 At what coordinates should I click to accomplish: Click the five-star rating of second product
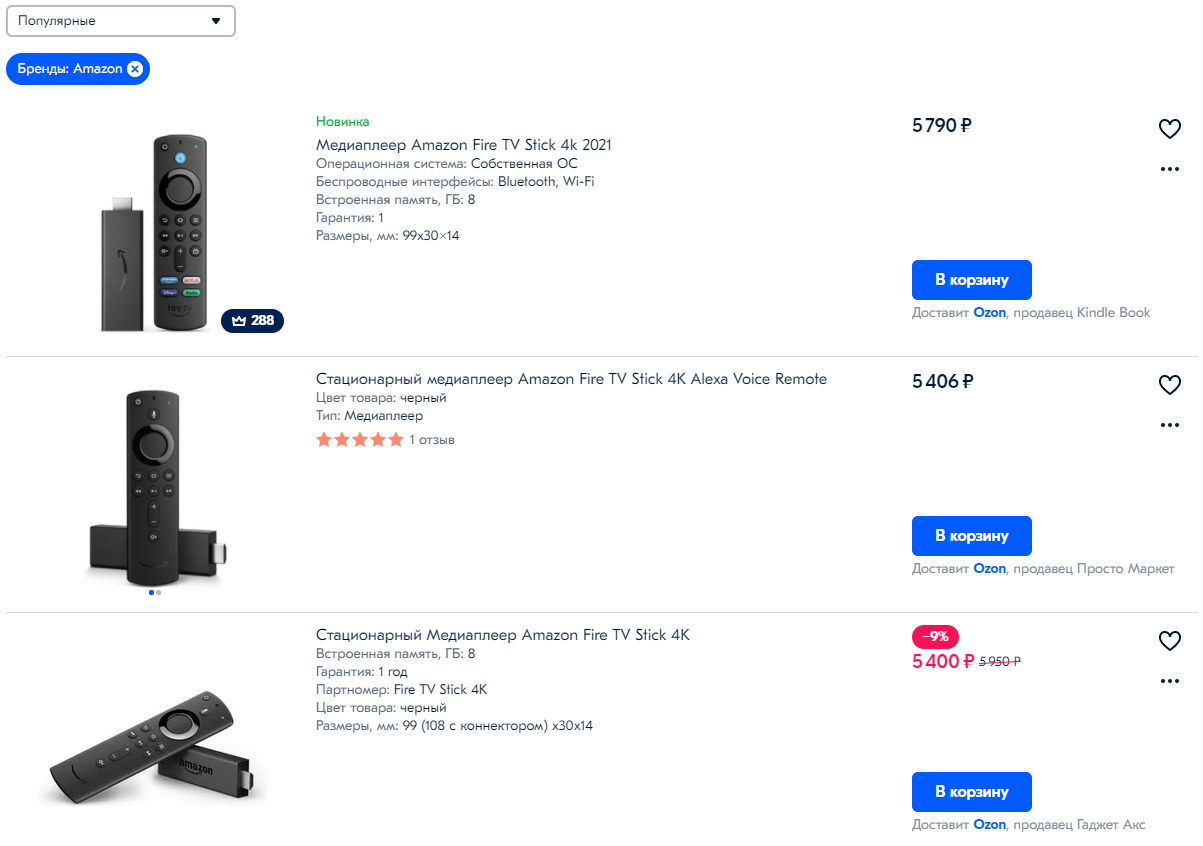click(360, 440)
